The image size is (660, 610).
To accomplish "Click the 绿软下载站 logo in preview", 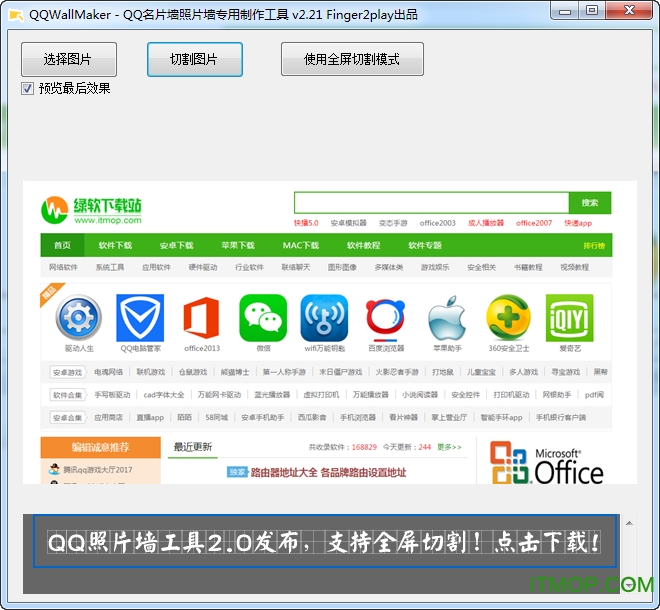I will (x=91, y=210).
